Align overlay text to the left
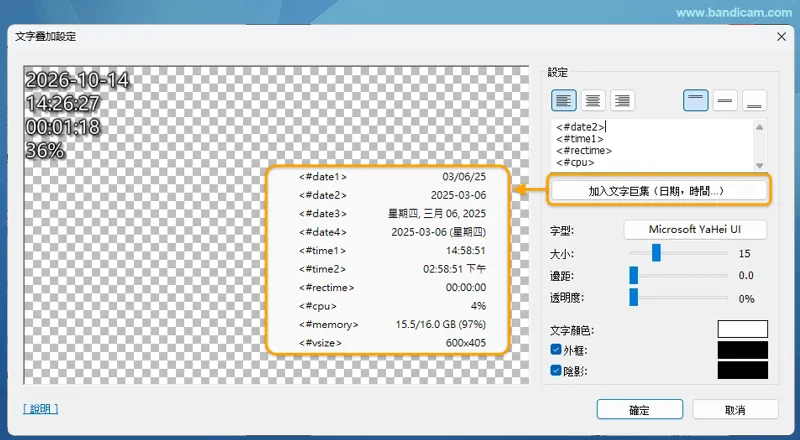Viewport: 800px width, 440px height. (x=564, y=101)
